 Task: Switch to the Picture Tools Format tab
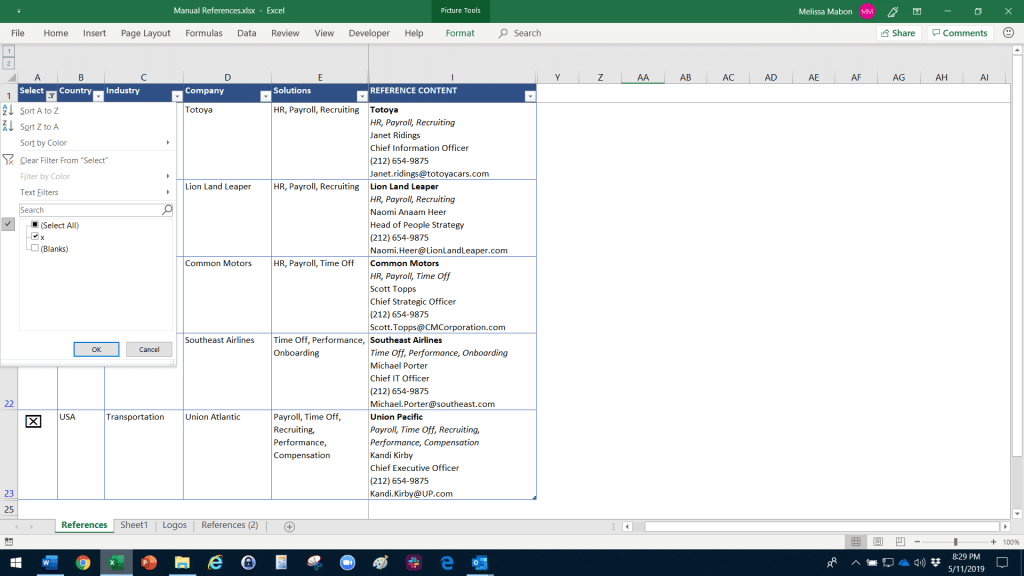459,32
